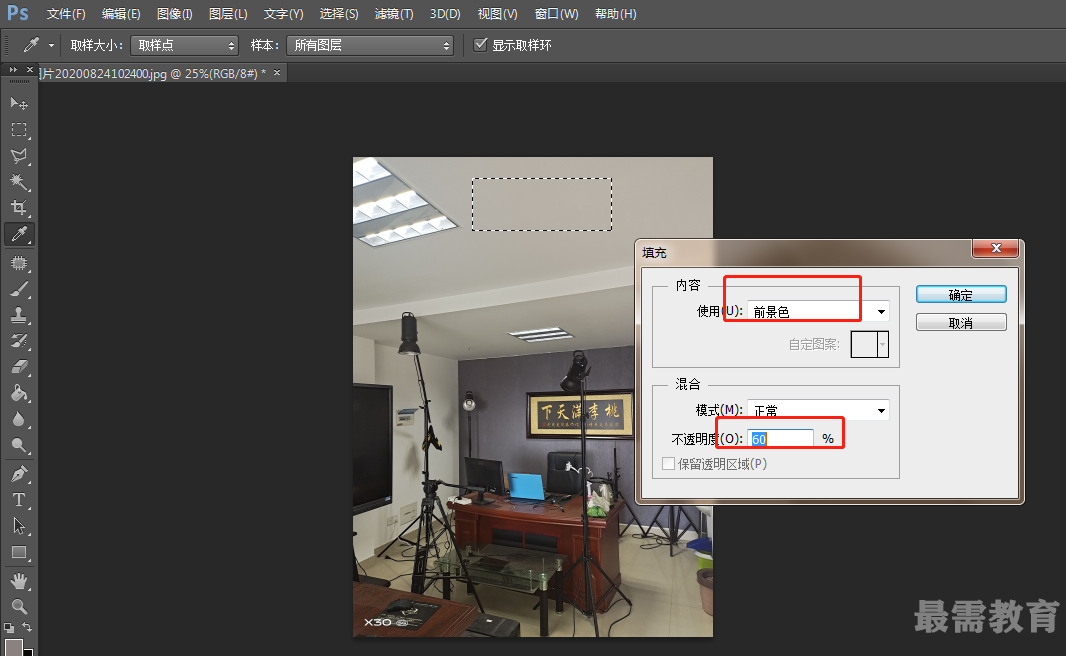Open the 图层(L) menu

[228, 14]
